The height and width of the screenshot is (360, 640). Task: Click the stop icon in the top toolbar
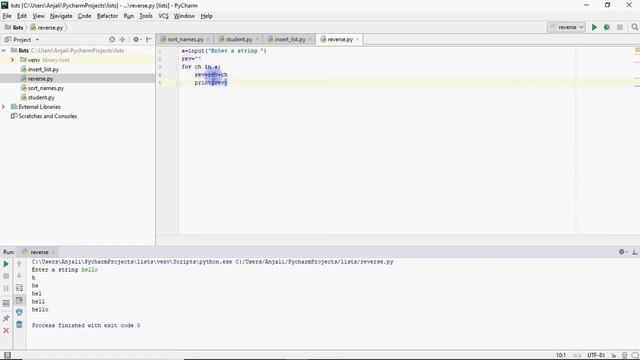click(x=620, y=27)
